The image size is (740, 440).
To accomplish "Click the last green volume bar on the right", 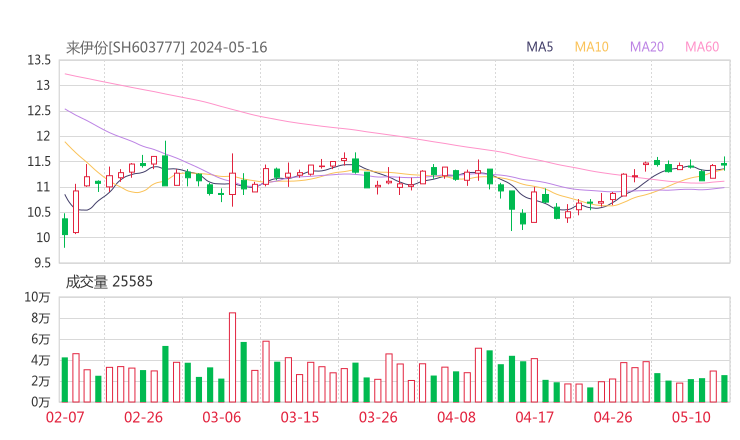I will point(724,389).
